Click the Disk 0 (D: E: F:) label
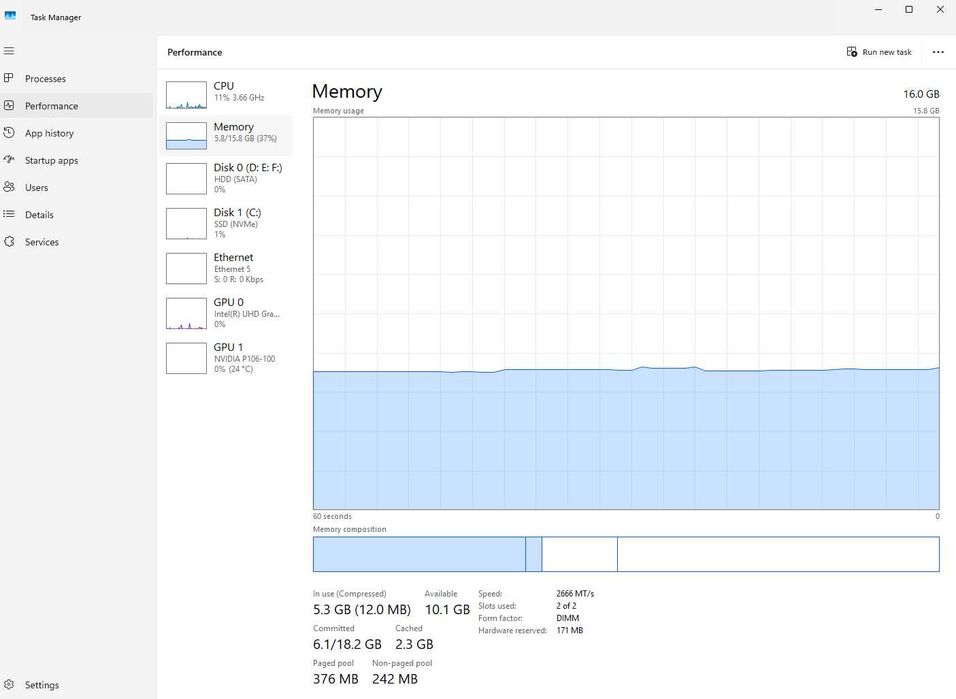 click(248, 168)
